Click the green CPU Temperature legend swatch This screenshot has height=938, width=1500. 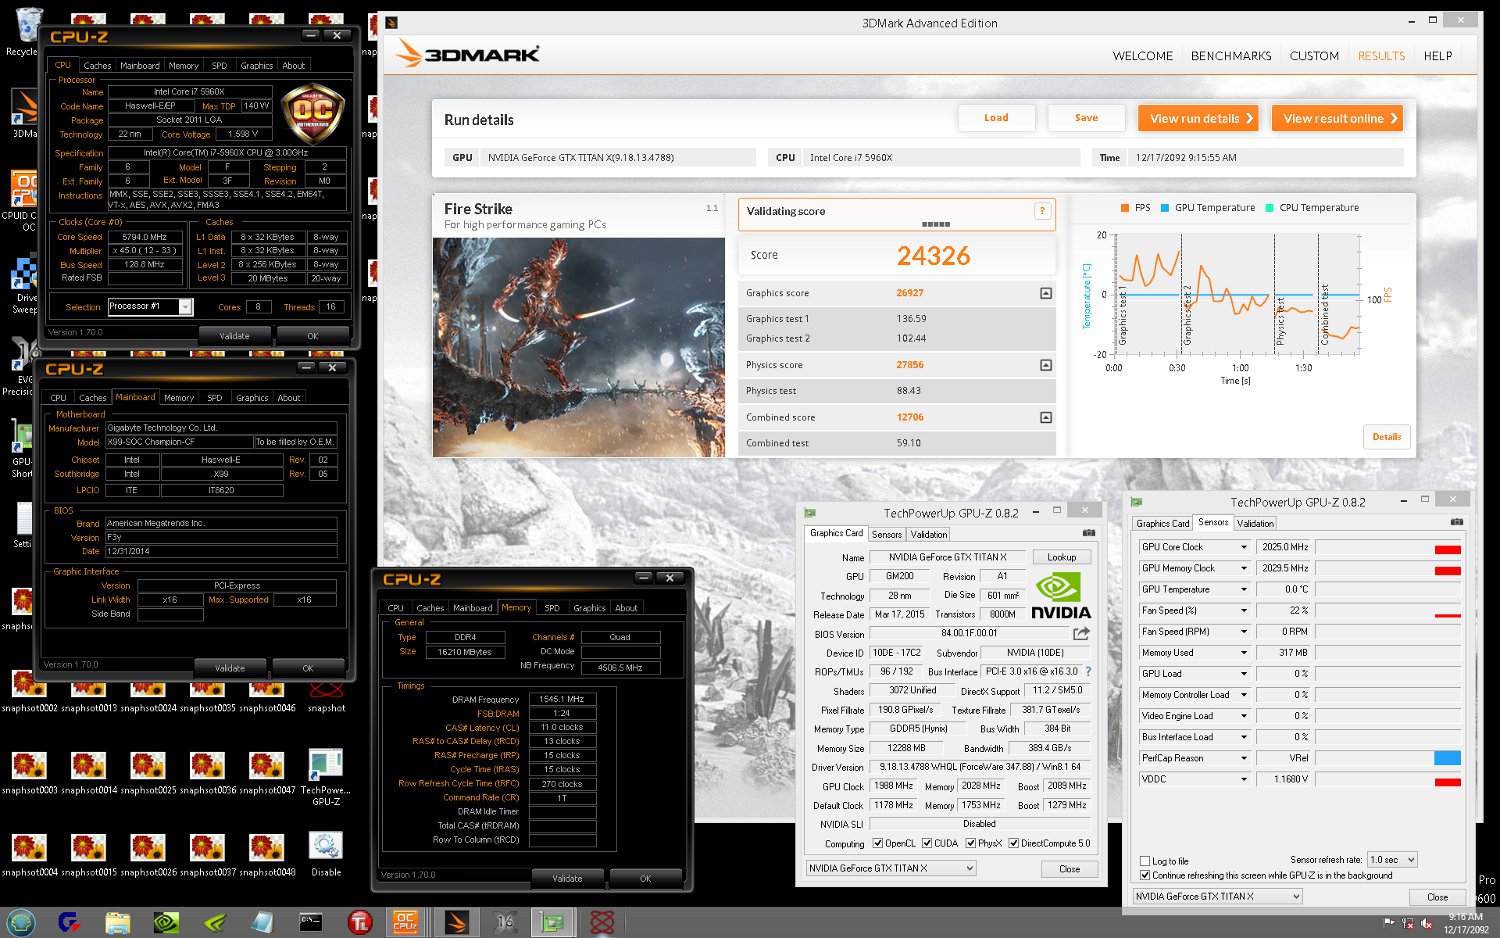click(x=1269, y=208)
